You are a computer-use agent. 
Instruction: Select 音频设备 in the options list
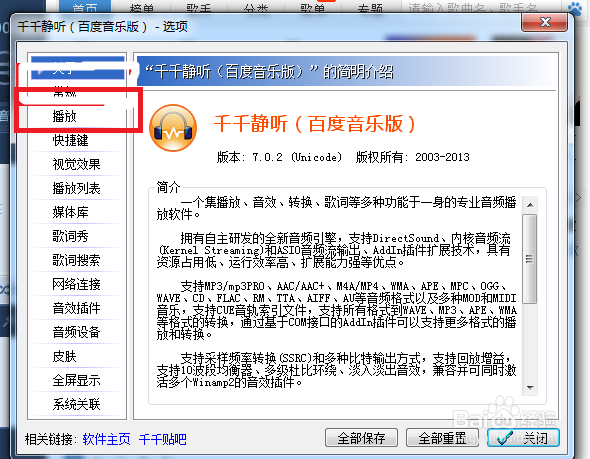click(x=76, y=333)
